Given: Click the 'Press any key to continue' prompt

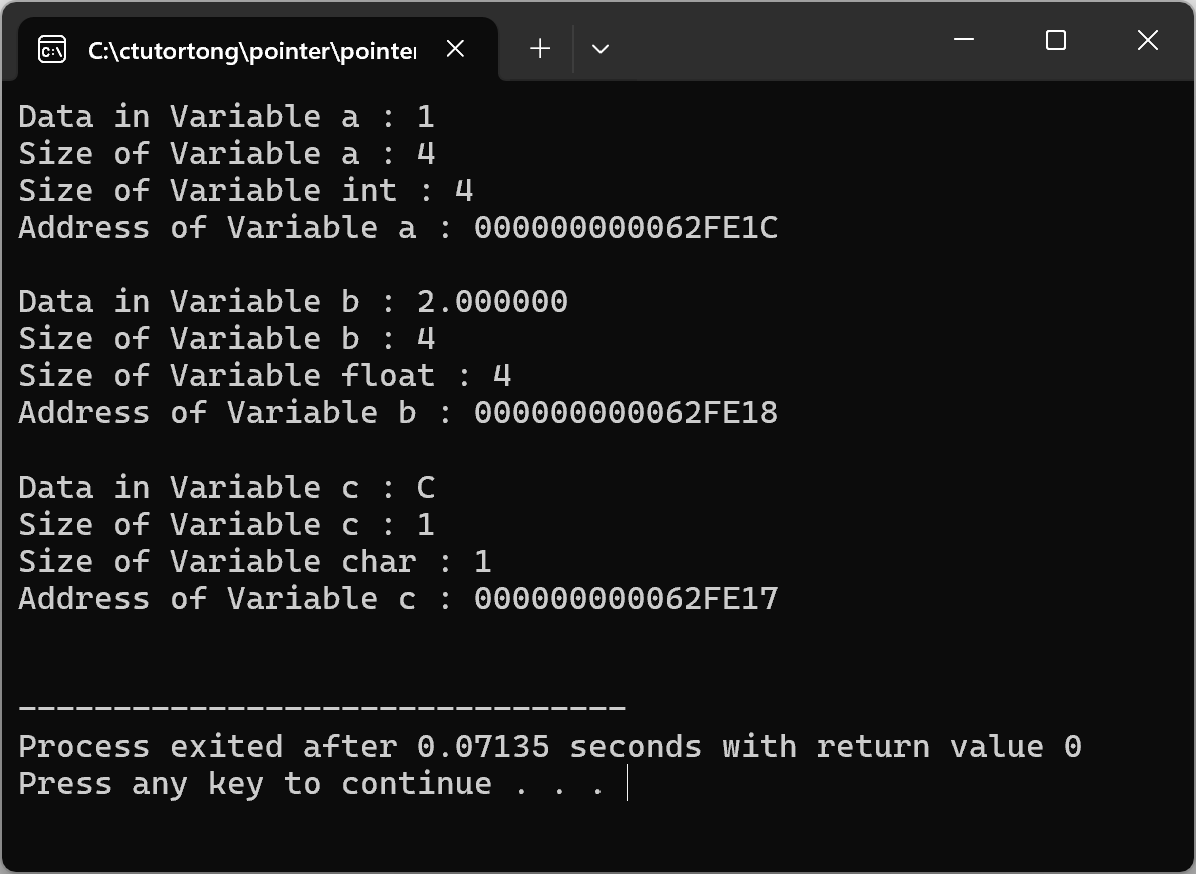Looking at the screenshot, I should 312,784.
